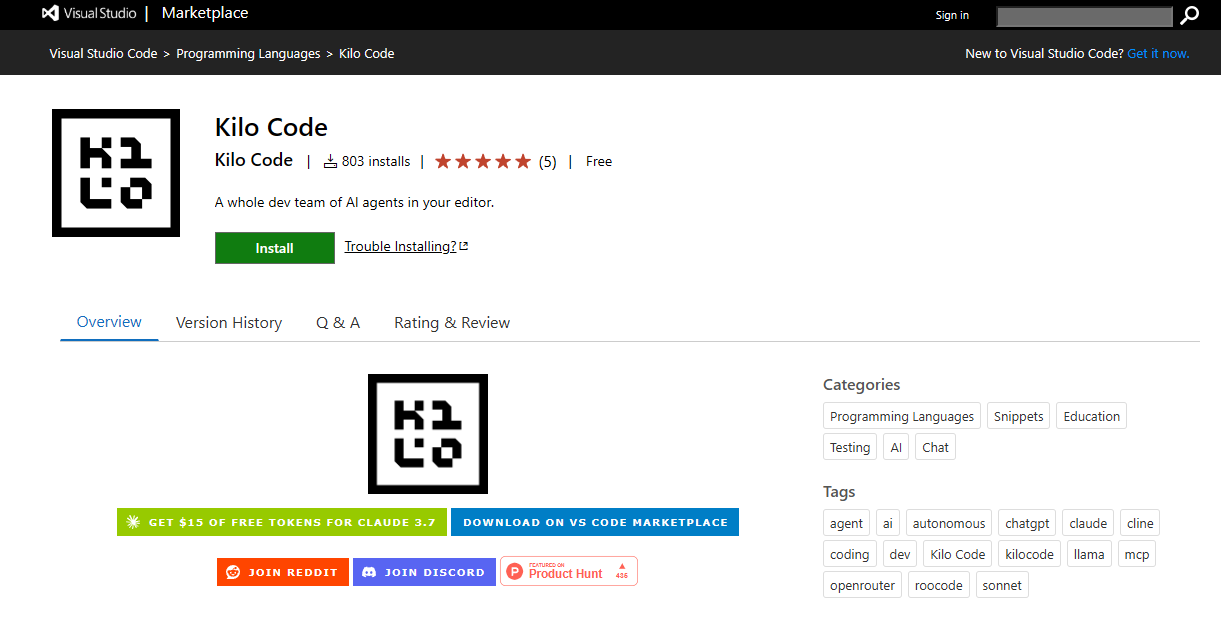Click the Marketplace header link

click(205, 13)
